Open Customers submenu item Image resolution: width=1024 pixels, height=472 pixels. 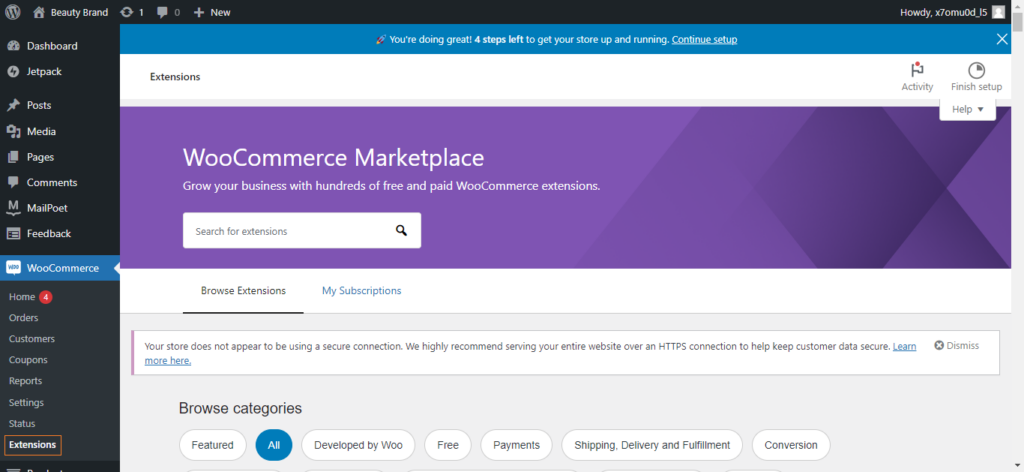pyautogui.click(x=32, y=339)
